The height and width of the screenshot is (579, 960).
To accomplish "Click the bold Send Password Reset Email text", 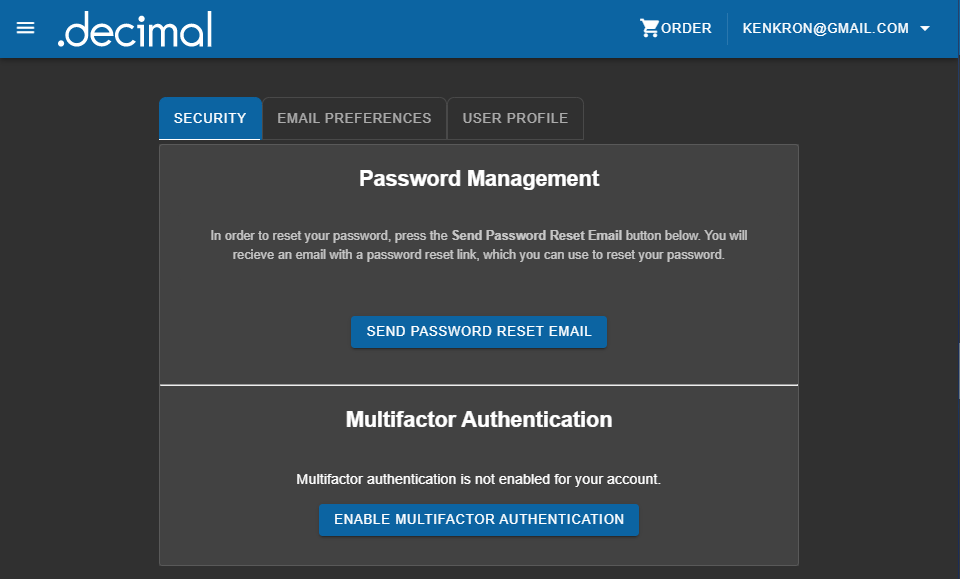I will [x=537, y=236].
